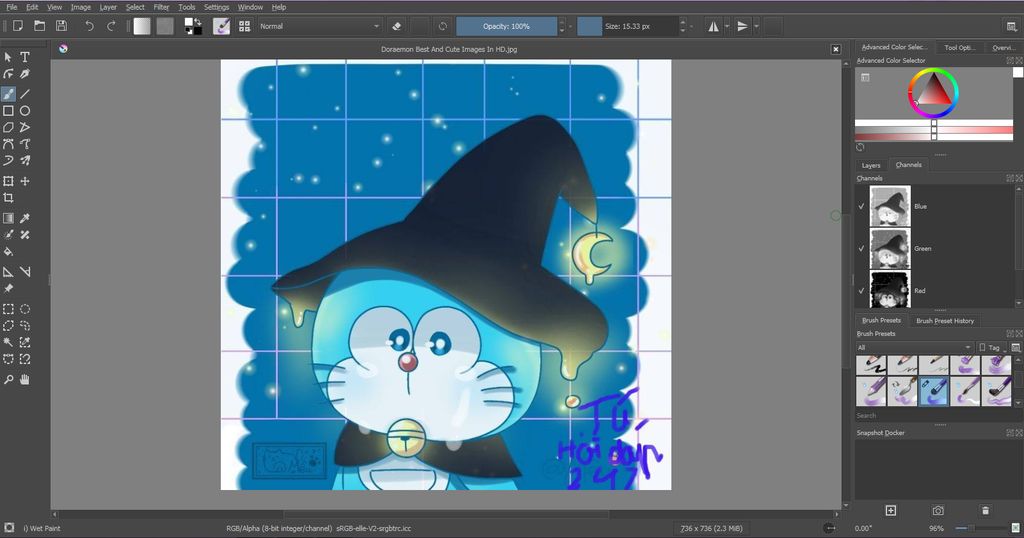Toggle Green channel visibility checkmark
The image size is (1024, 538).
(x=861, y=249)
